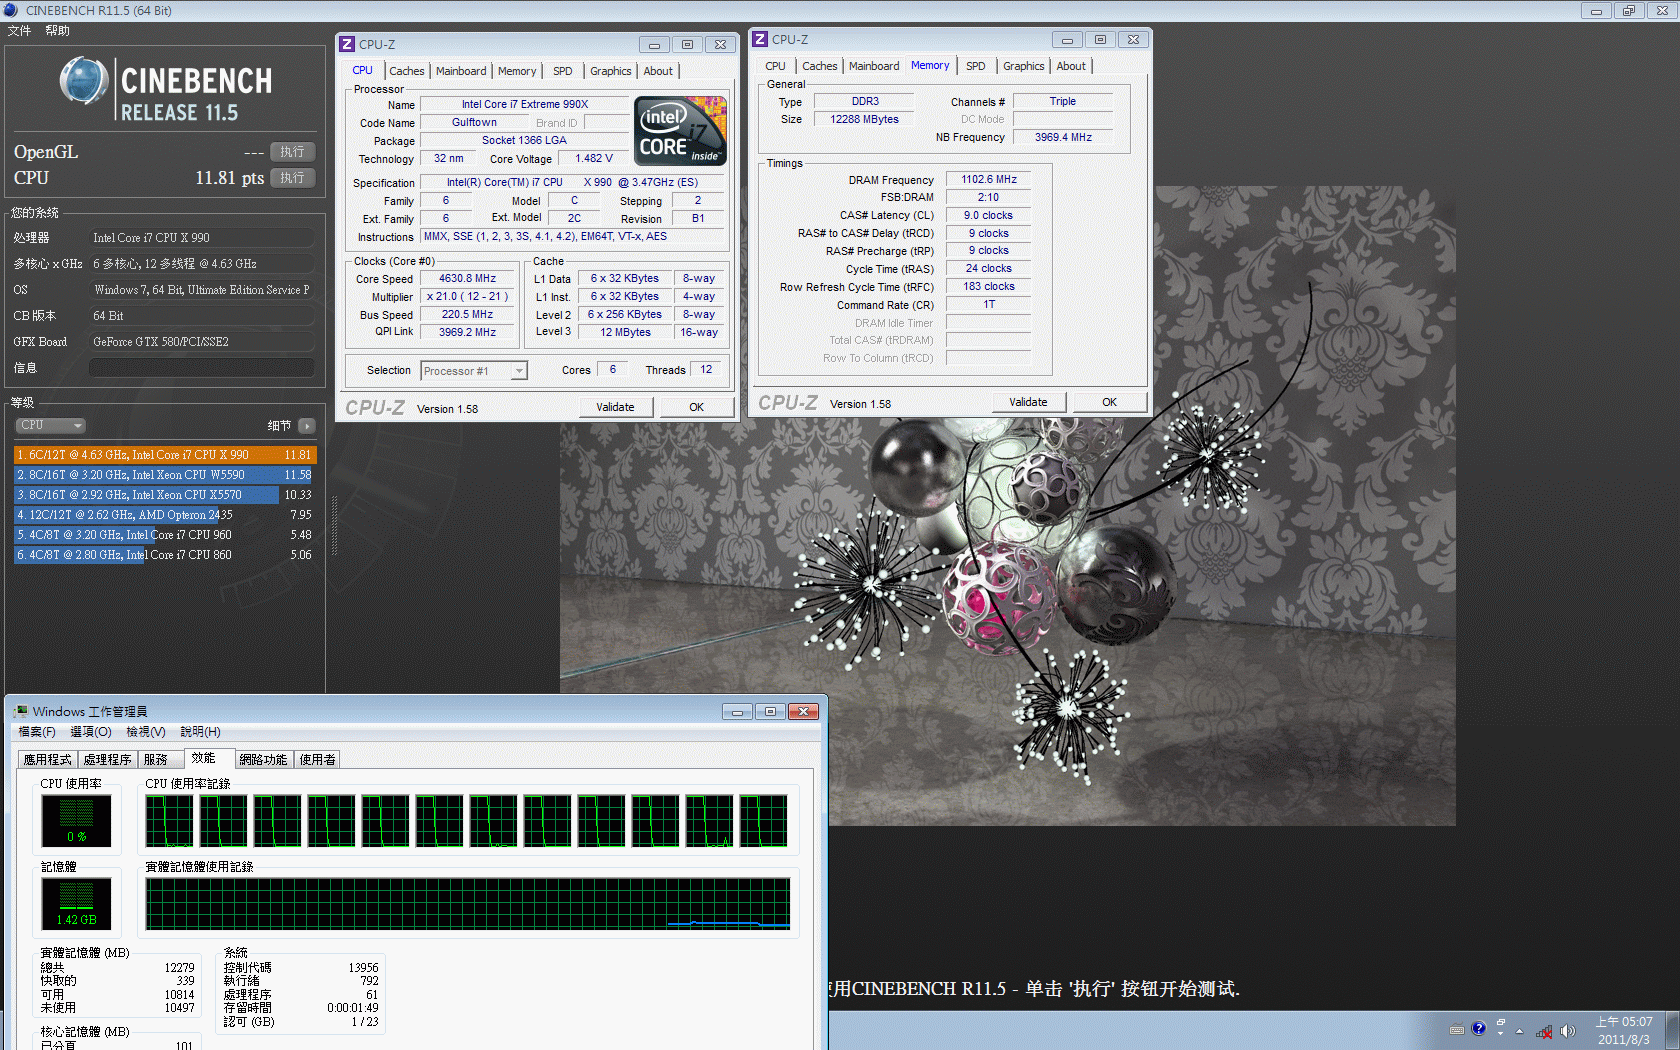Select ranking row 4 AMD Opteron 2435
Image resolution: width=1680 pixels, height=1050 pixels.
click(165, 515)
